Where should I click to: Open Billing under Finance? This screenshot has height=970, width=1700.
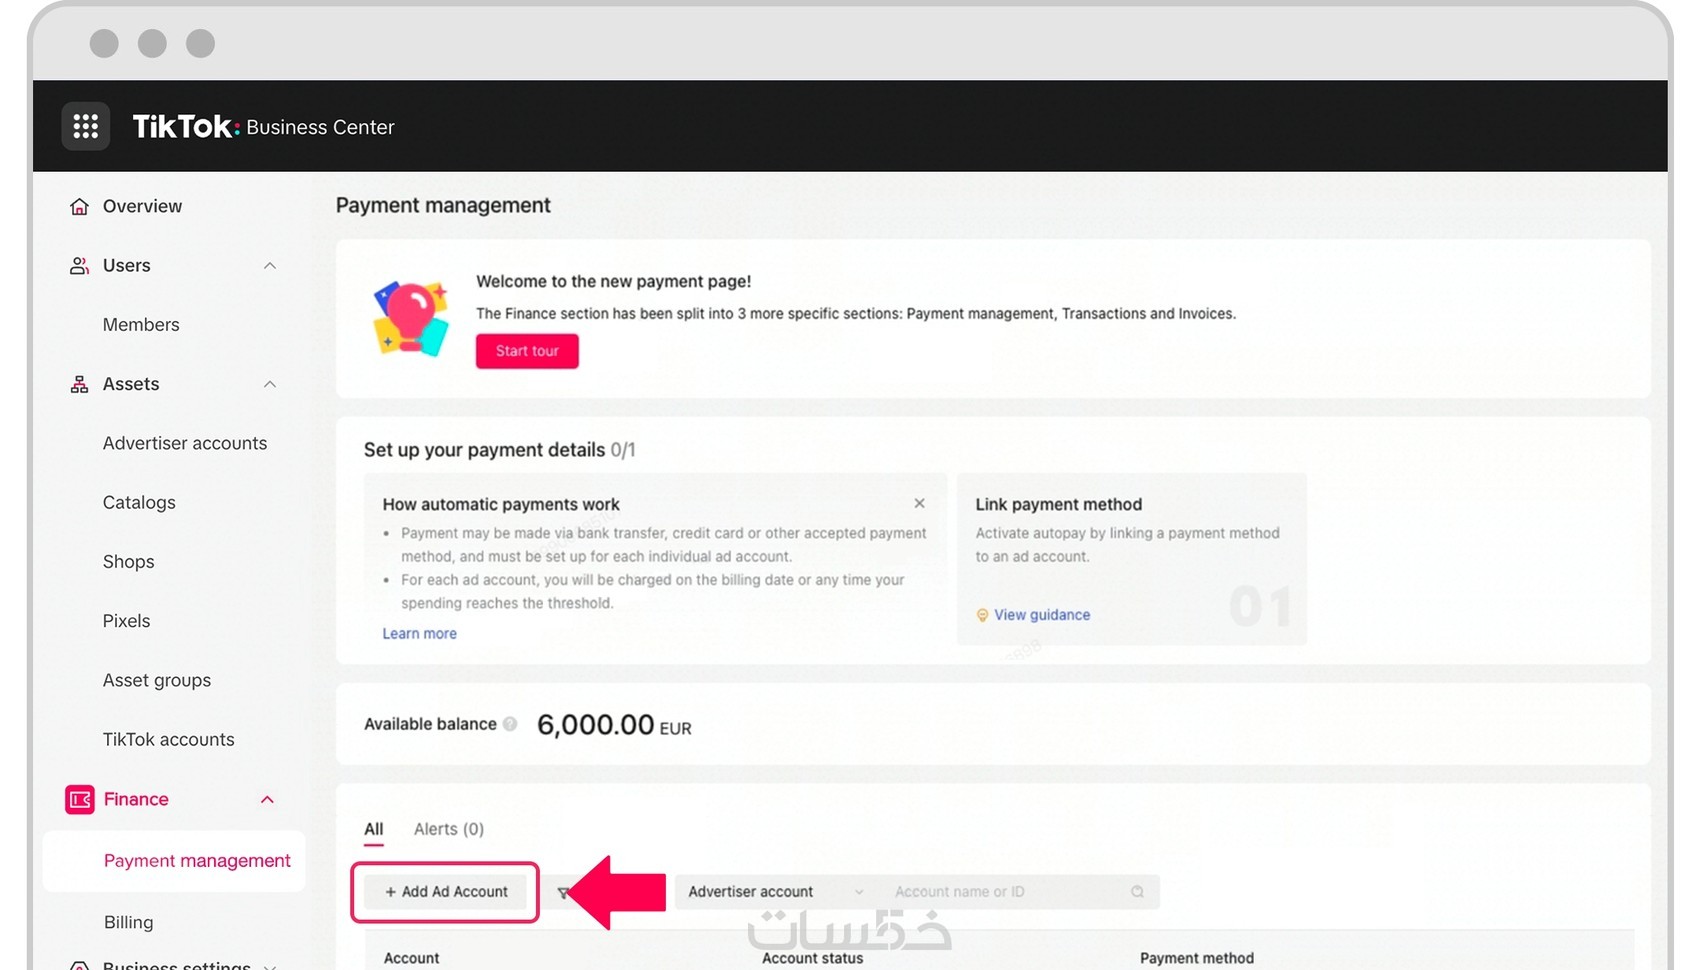(129, 922)
